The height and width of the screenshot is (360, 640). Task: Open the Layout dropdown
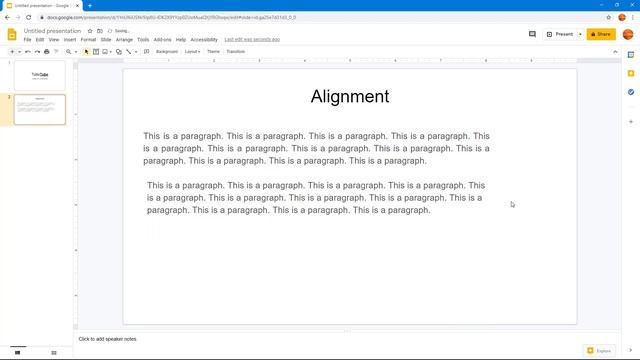pos(192,52)
